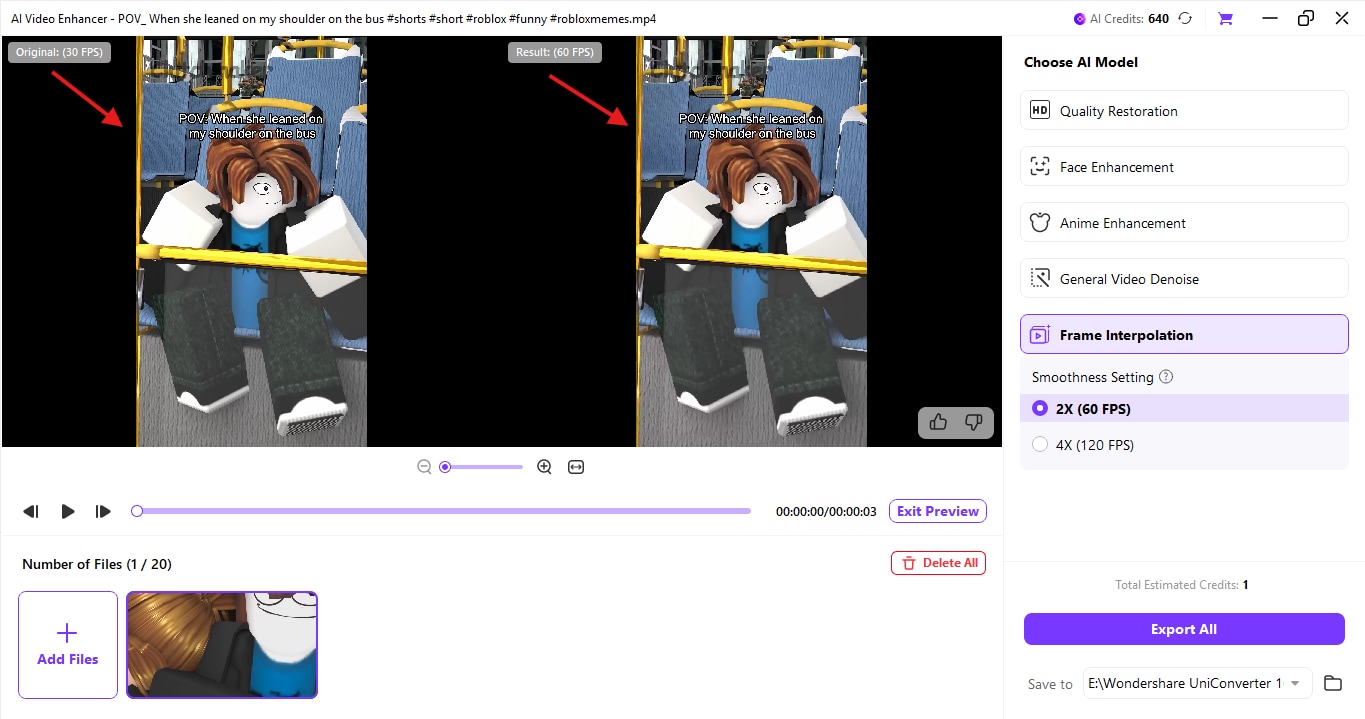This screenshot has height=719, width=1365.
Task: Click the Choose AI Model heading
Action: tap(1081, 62)
